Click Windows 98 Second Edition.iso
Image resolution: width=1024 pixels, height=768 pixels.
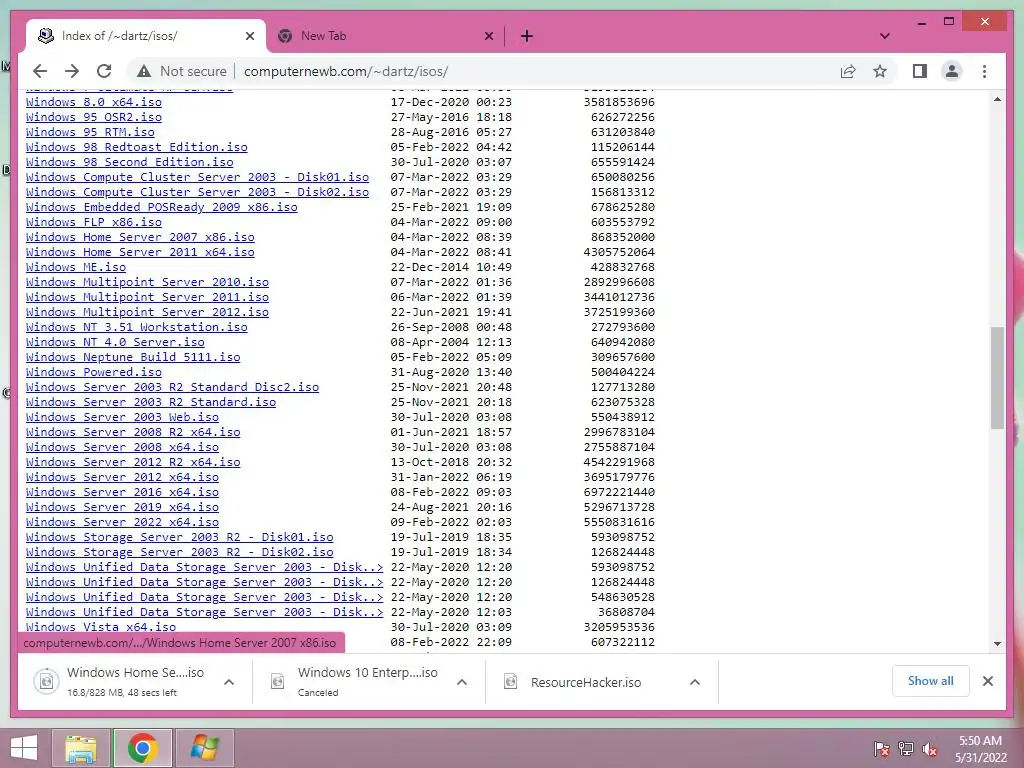click(129, 163)
